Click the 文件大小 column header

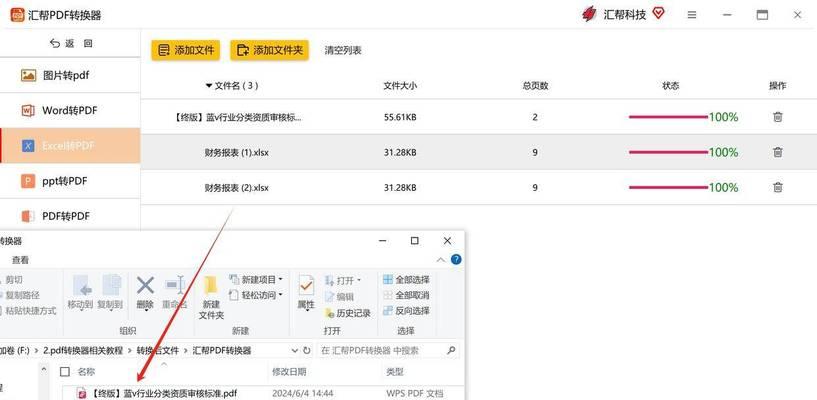(400, 86)
